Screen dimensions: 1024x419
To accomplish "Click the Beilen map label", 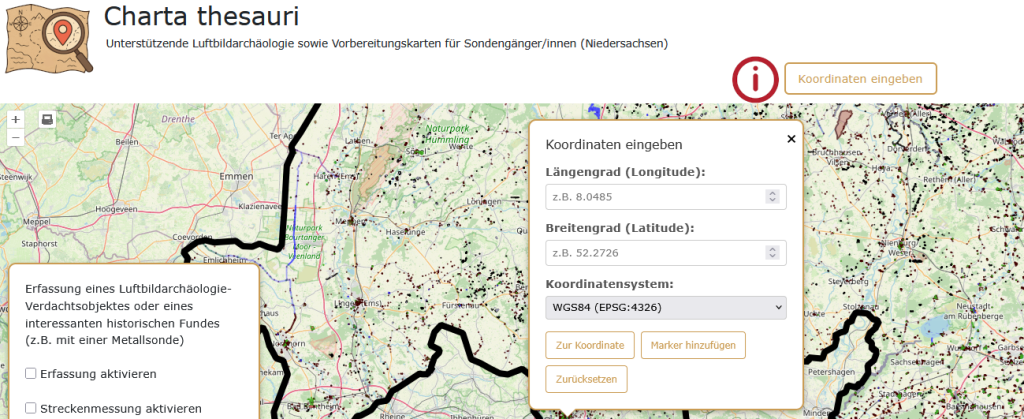I will pos(125,142).
